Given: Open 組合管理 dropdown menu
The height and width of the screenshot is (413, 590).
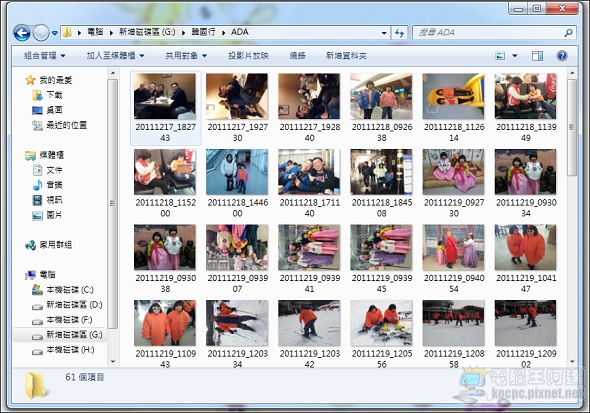Looking at the screenshot, I should click(x=44, y=56).
